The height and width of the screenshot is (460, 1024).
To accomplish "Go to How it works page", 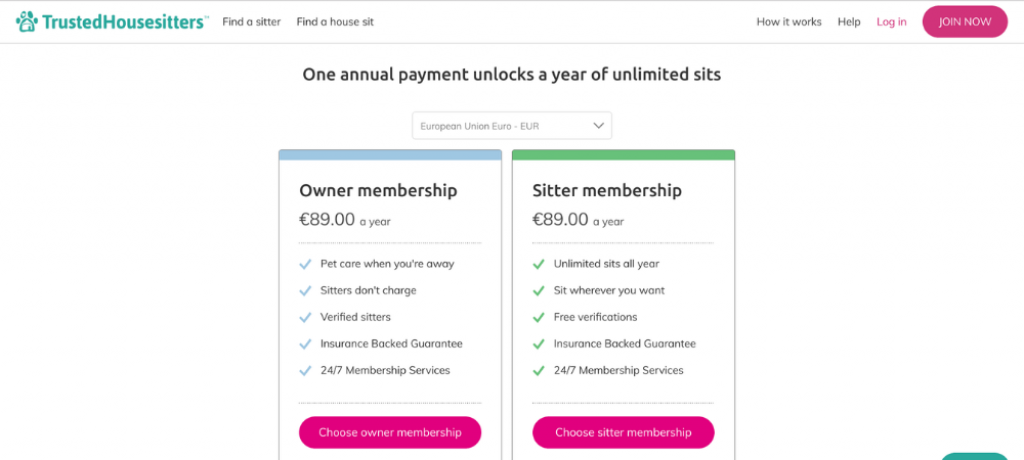I will tap(789, 22).
